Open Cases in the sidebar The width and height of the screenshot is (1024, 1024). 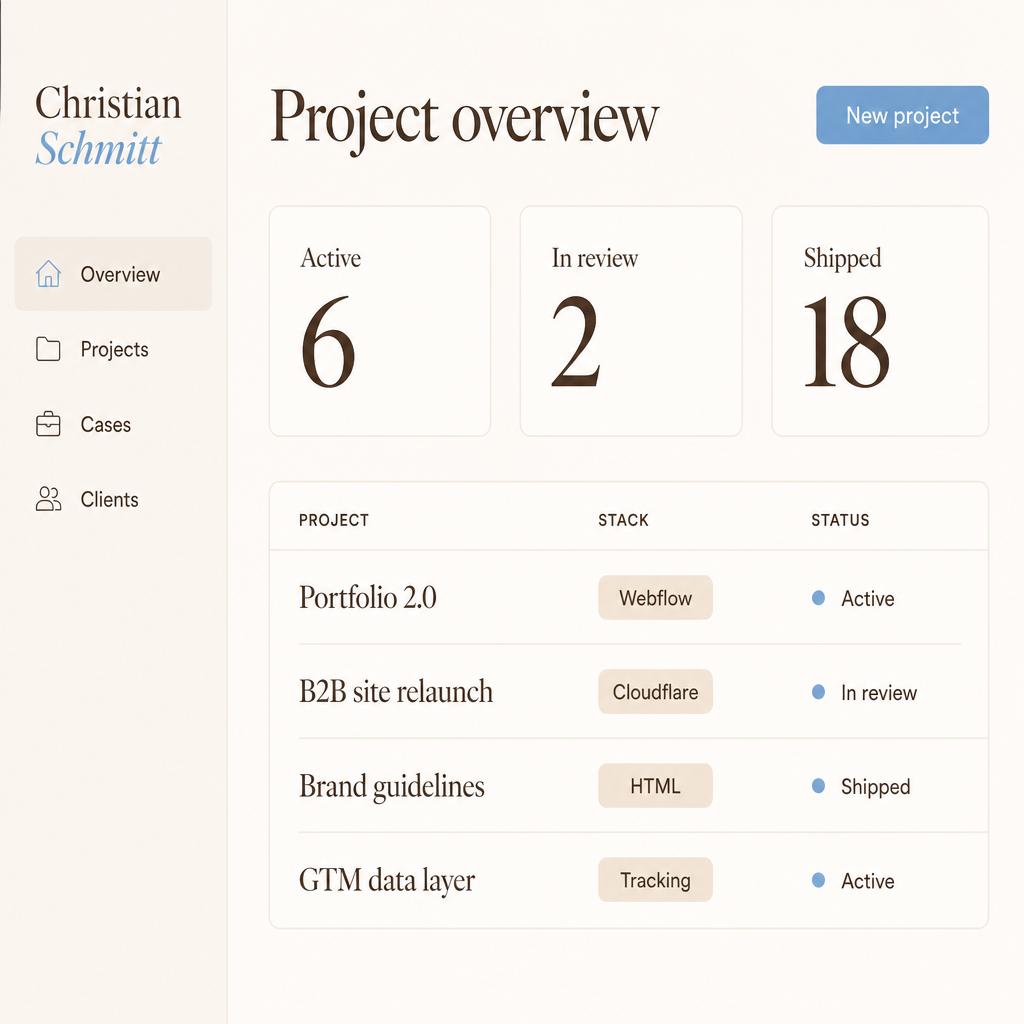click(x=114, y=424)
